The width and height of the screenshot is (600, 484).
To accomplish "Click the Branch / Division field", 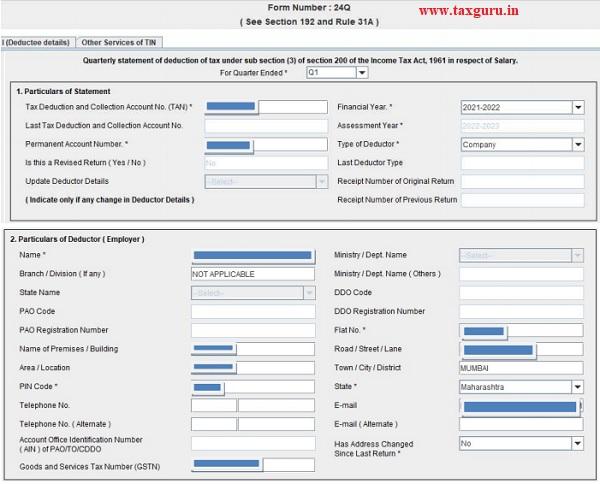I will click(253, 274).
